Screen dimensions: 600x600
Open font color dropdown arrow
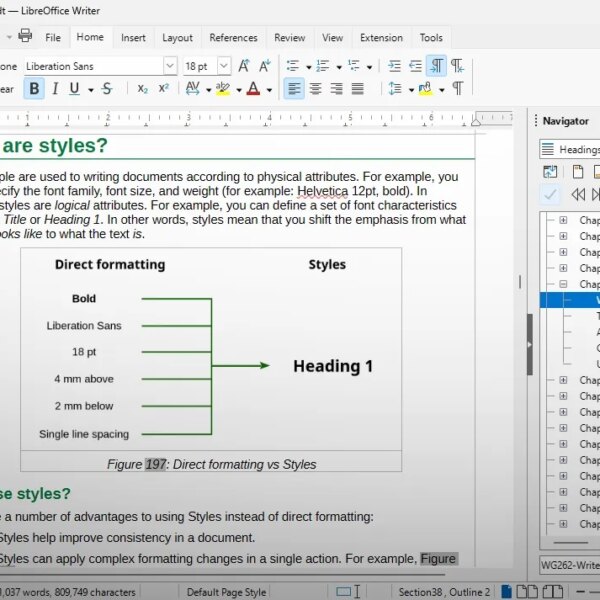269,90
